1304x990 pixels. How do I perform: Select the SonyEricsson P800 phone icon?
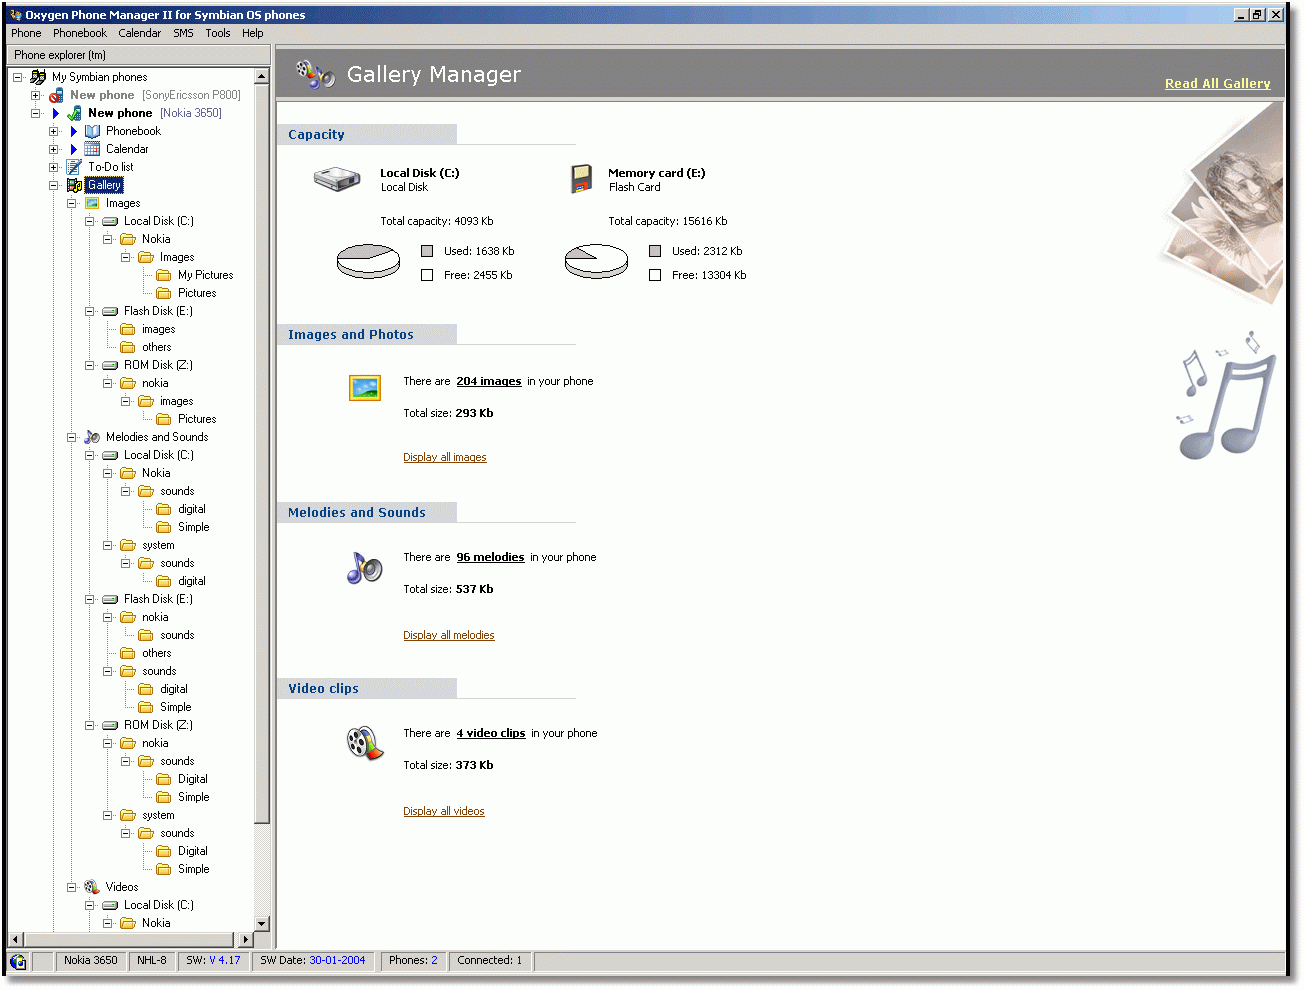pyautogui.click(x=56, y=95)
